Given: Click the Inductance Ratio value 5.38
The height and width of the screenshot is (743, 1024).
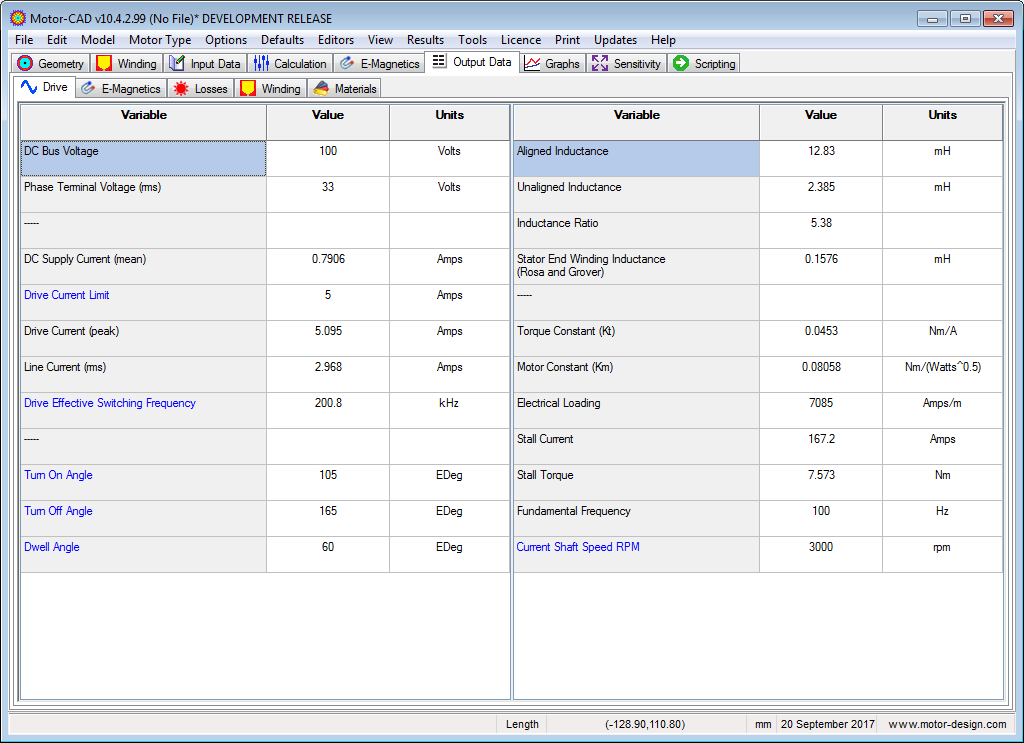Looking at the screenshot, I should pos(821,223).
